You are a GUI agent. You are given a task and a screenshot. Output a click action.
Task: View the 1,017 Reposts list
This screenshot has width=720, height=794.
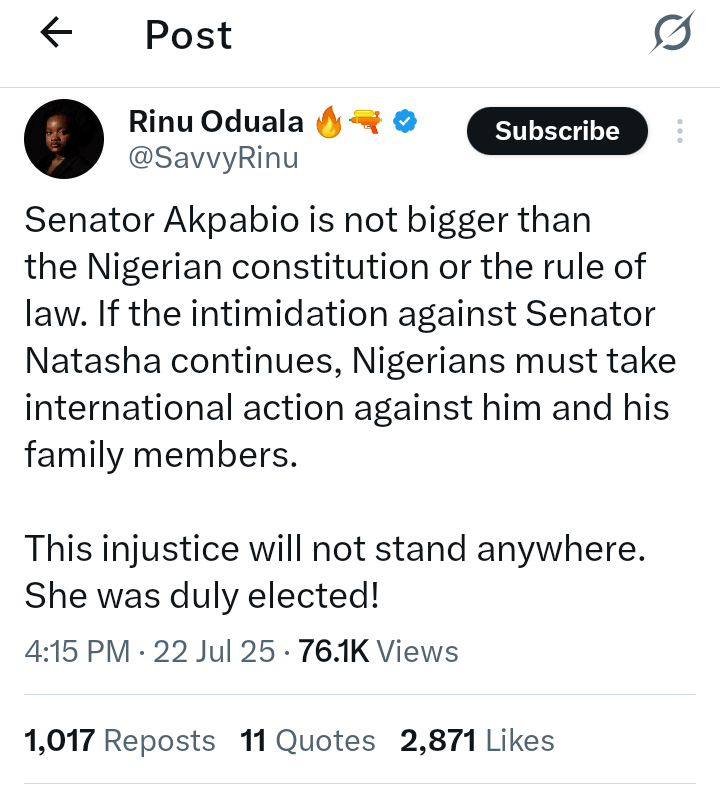coord(119,741)
